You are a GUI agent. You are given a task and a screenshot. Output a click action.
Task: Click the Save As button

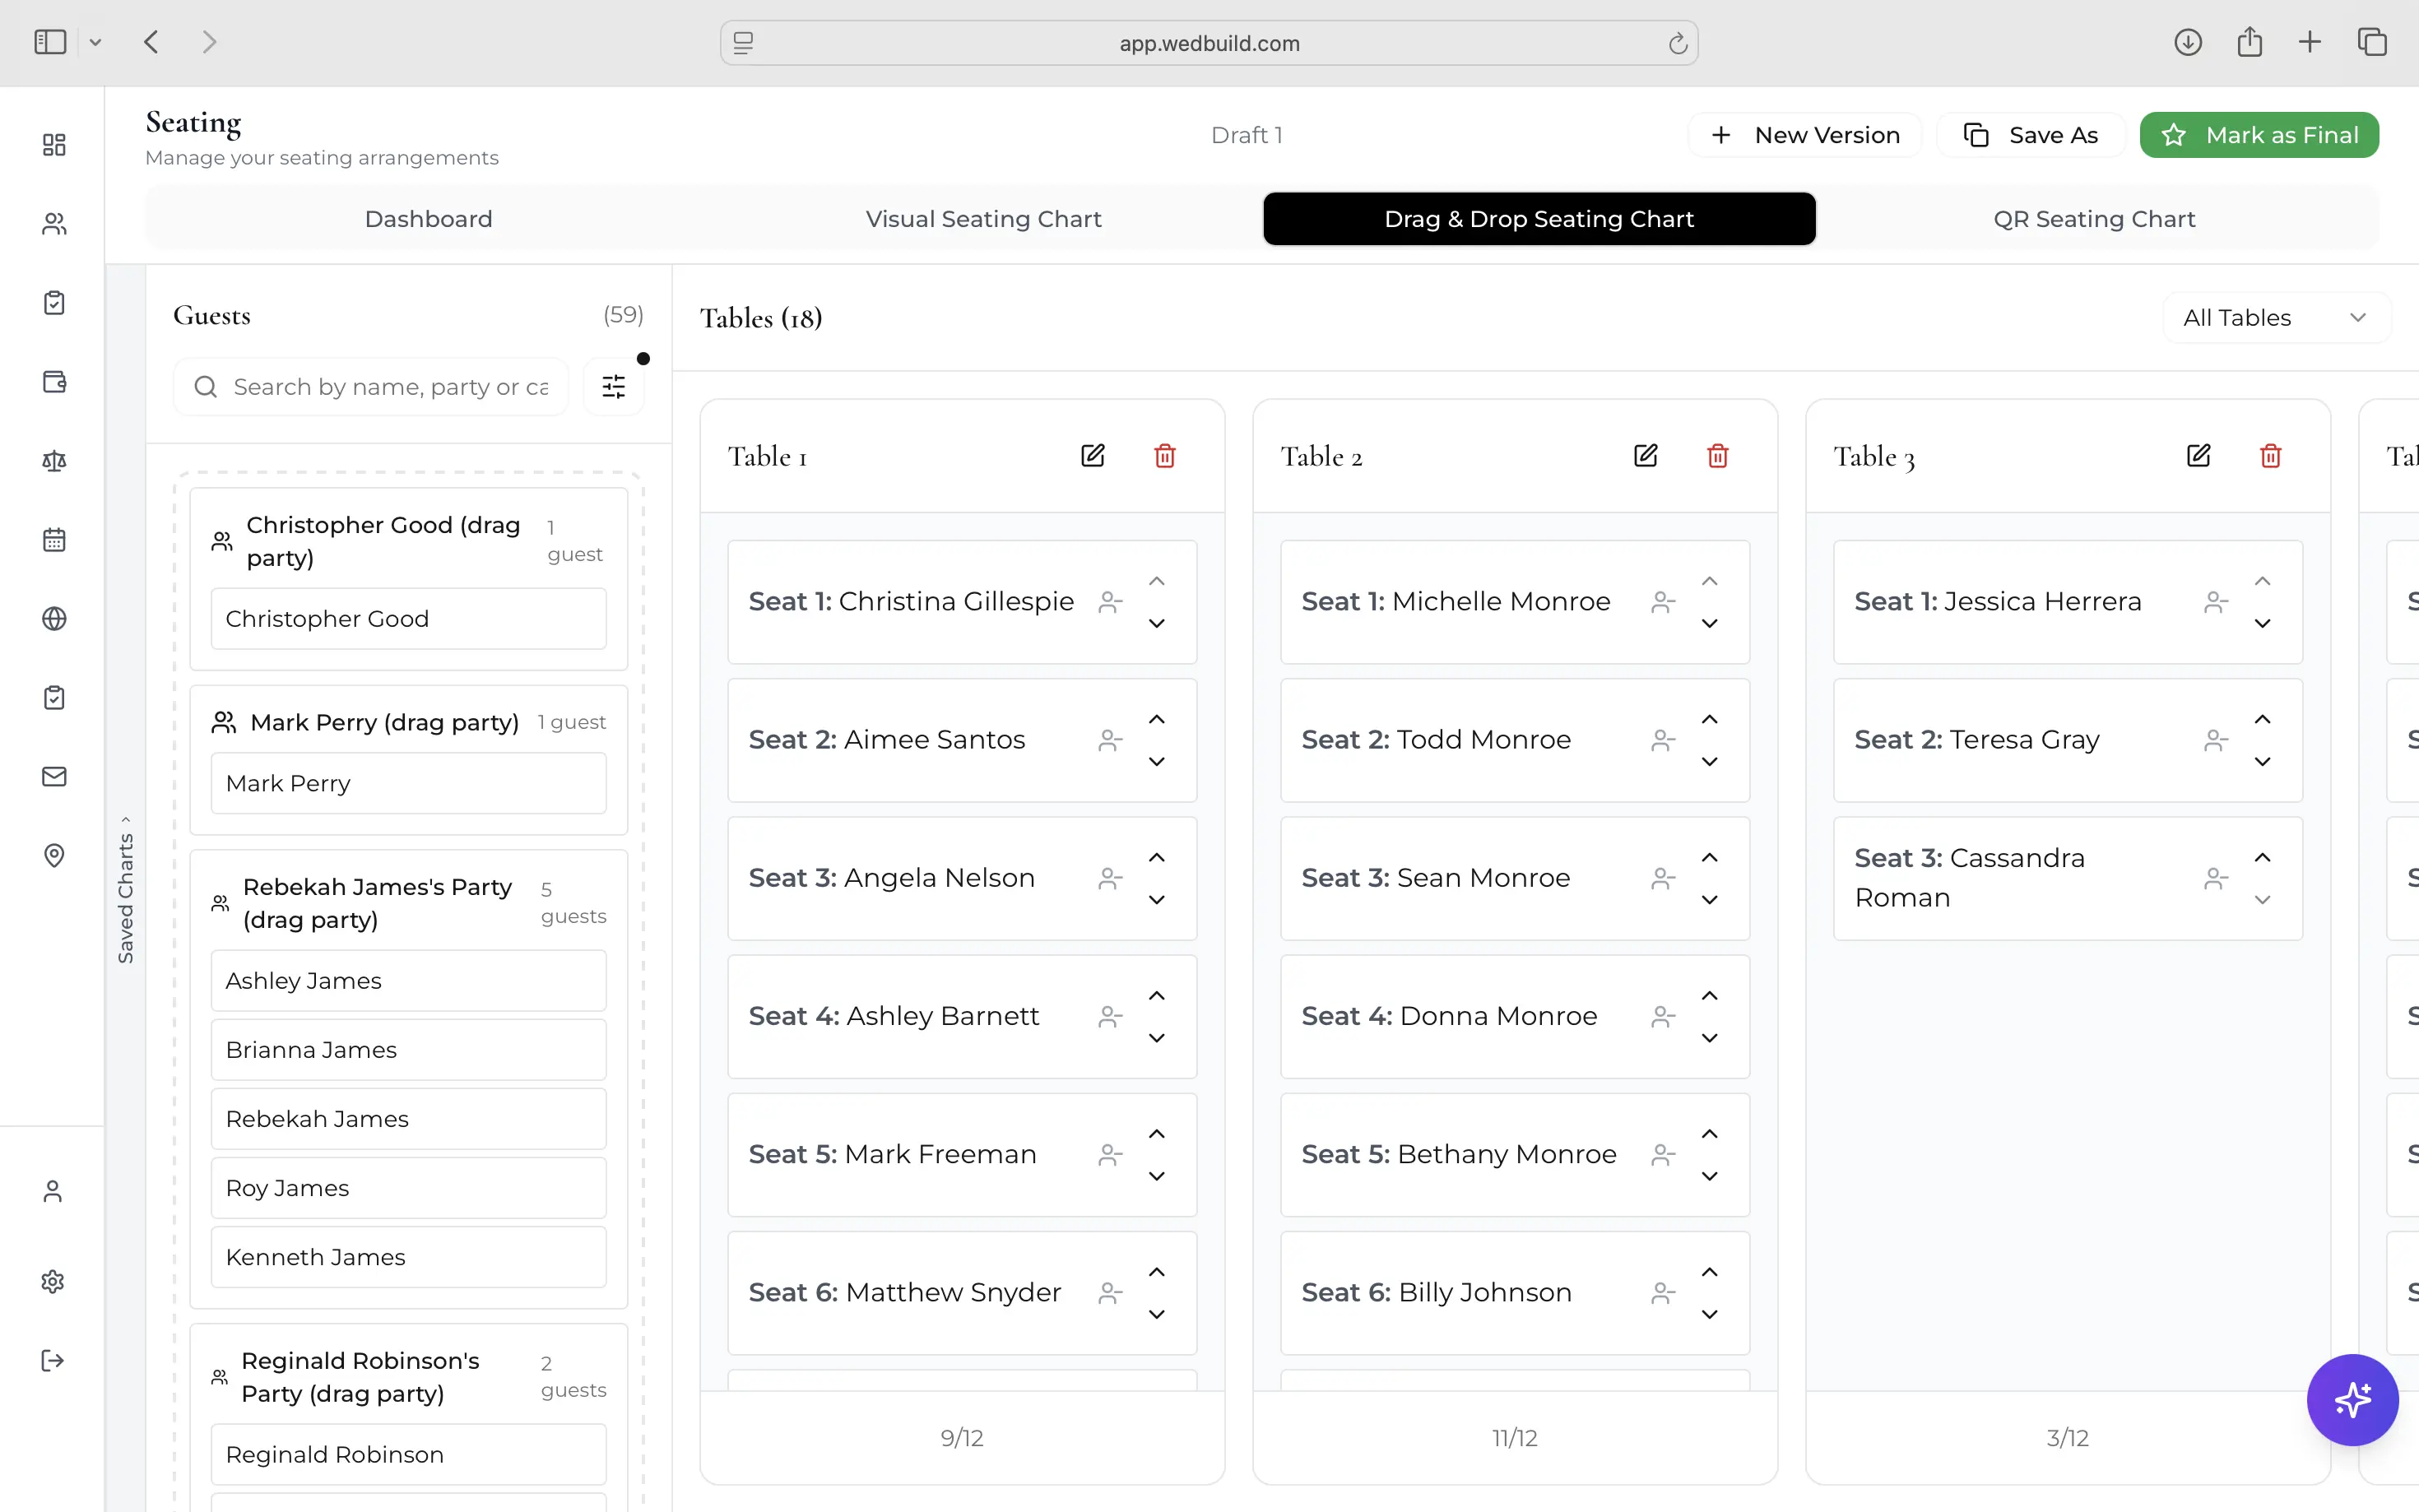coord(2031,135)
